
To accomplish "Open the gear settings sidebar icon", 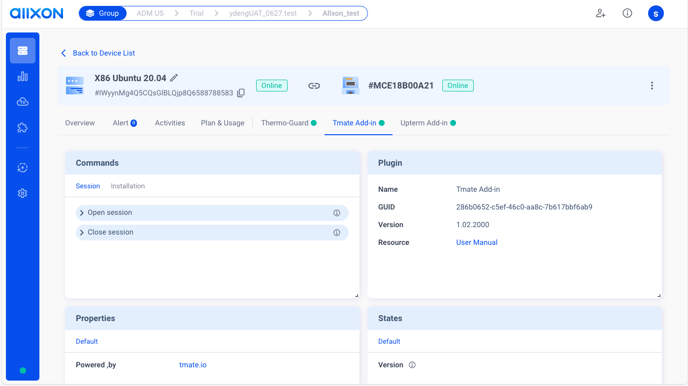I will 22,193.
